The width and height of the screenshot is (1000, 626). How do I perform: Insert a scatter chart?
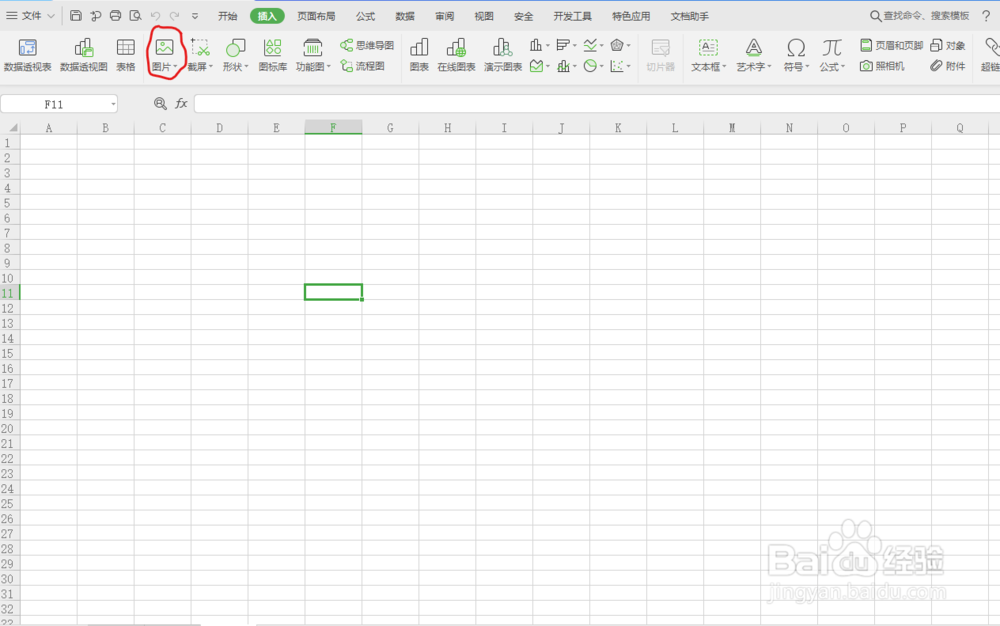(x=617, y=66)
